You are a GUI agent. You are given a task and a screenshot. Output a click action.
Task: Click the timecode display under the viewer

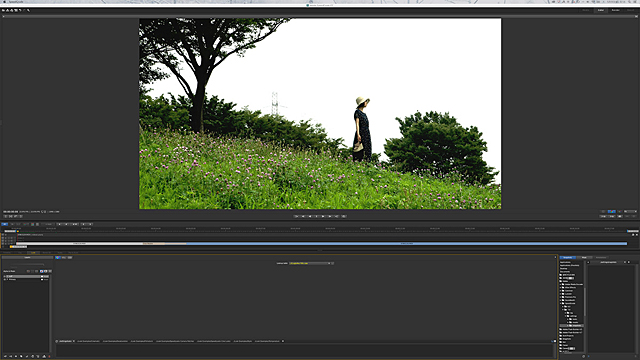(x=11, y=212)
